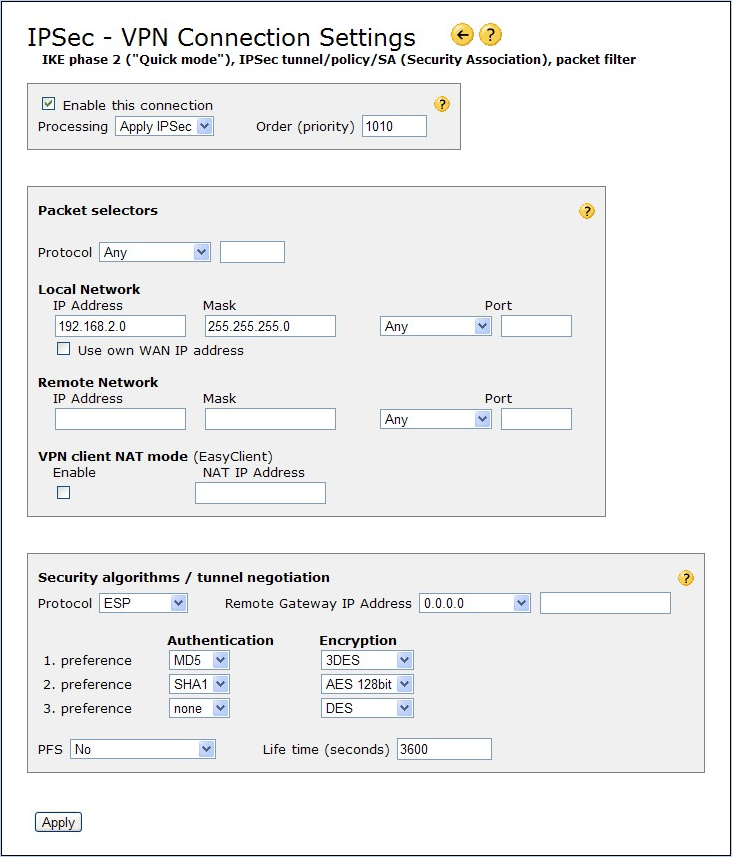Click the Life time (seconds) field
This screenshot has width=732, height=857.
click(x=444, y=749)
